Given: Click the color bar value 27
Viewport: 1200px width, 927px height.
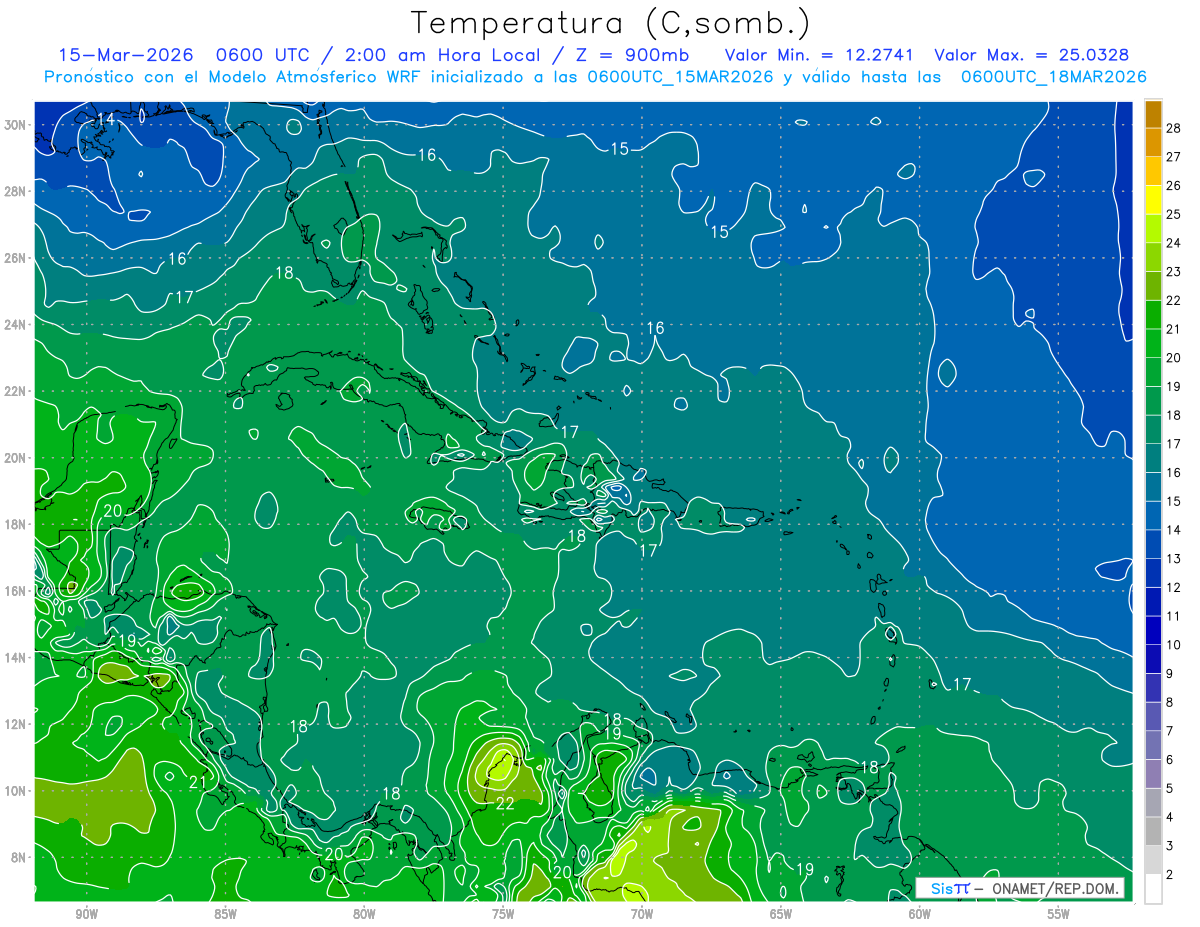Looking at the screenshot, I should tap(1174, 156).
